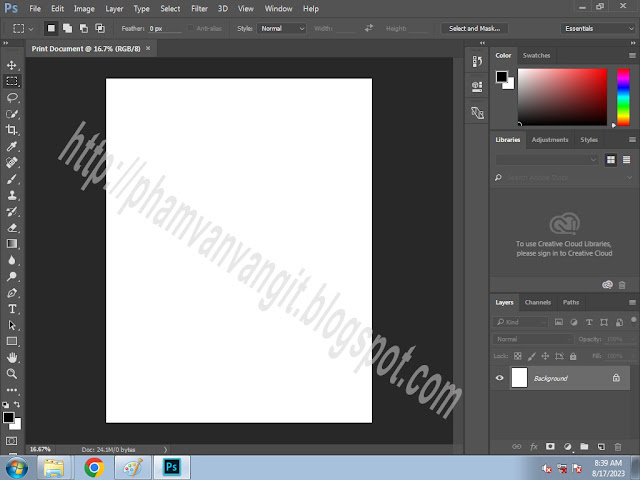The width and height of the screenshot is (640, 480).
Task: Select the Spot Healing Brush tool
Action: coord(12,162)
